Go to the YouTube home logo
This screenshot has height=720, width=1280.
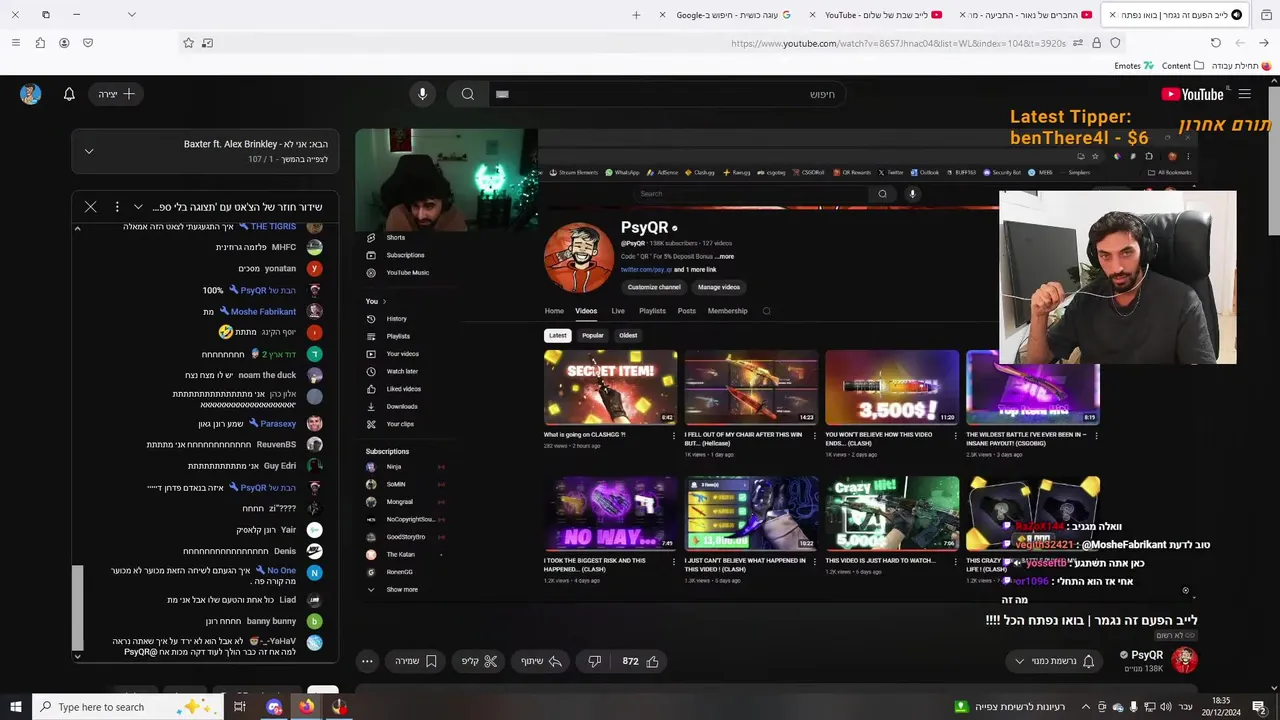(x=1192, y=94)
